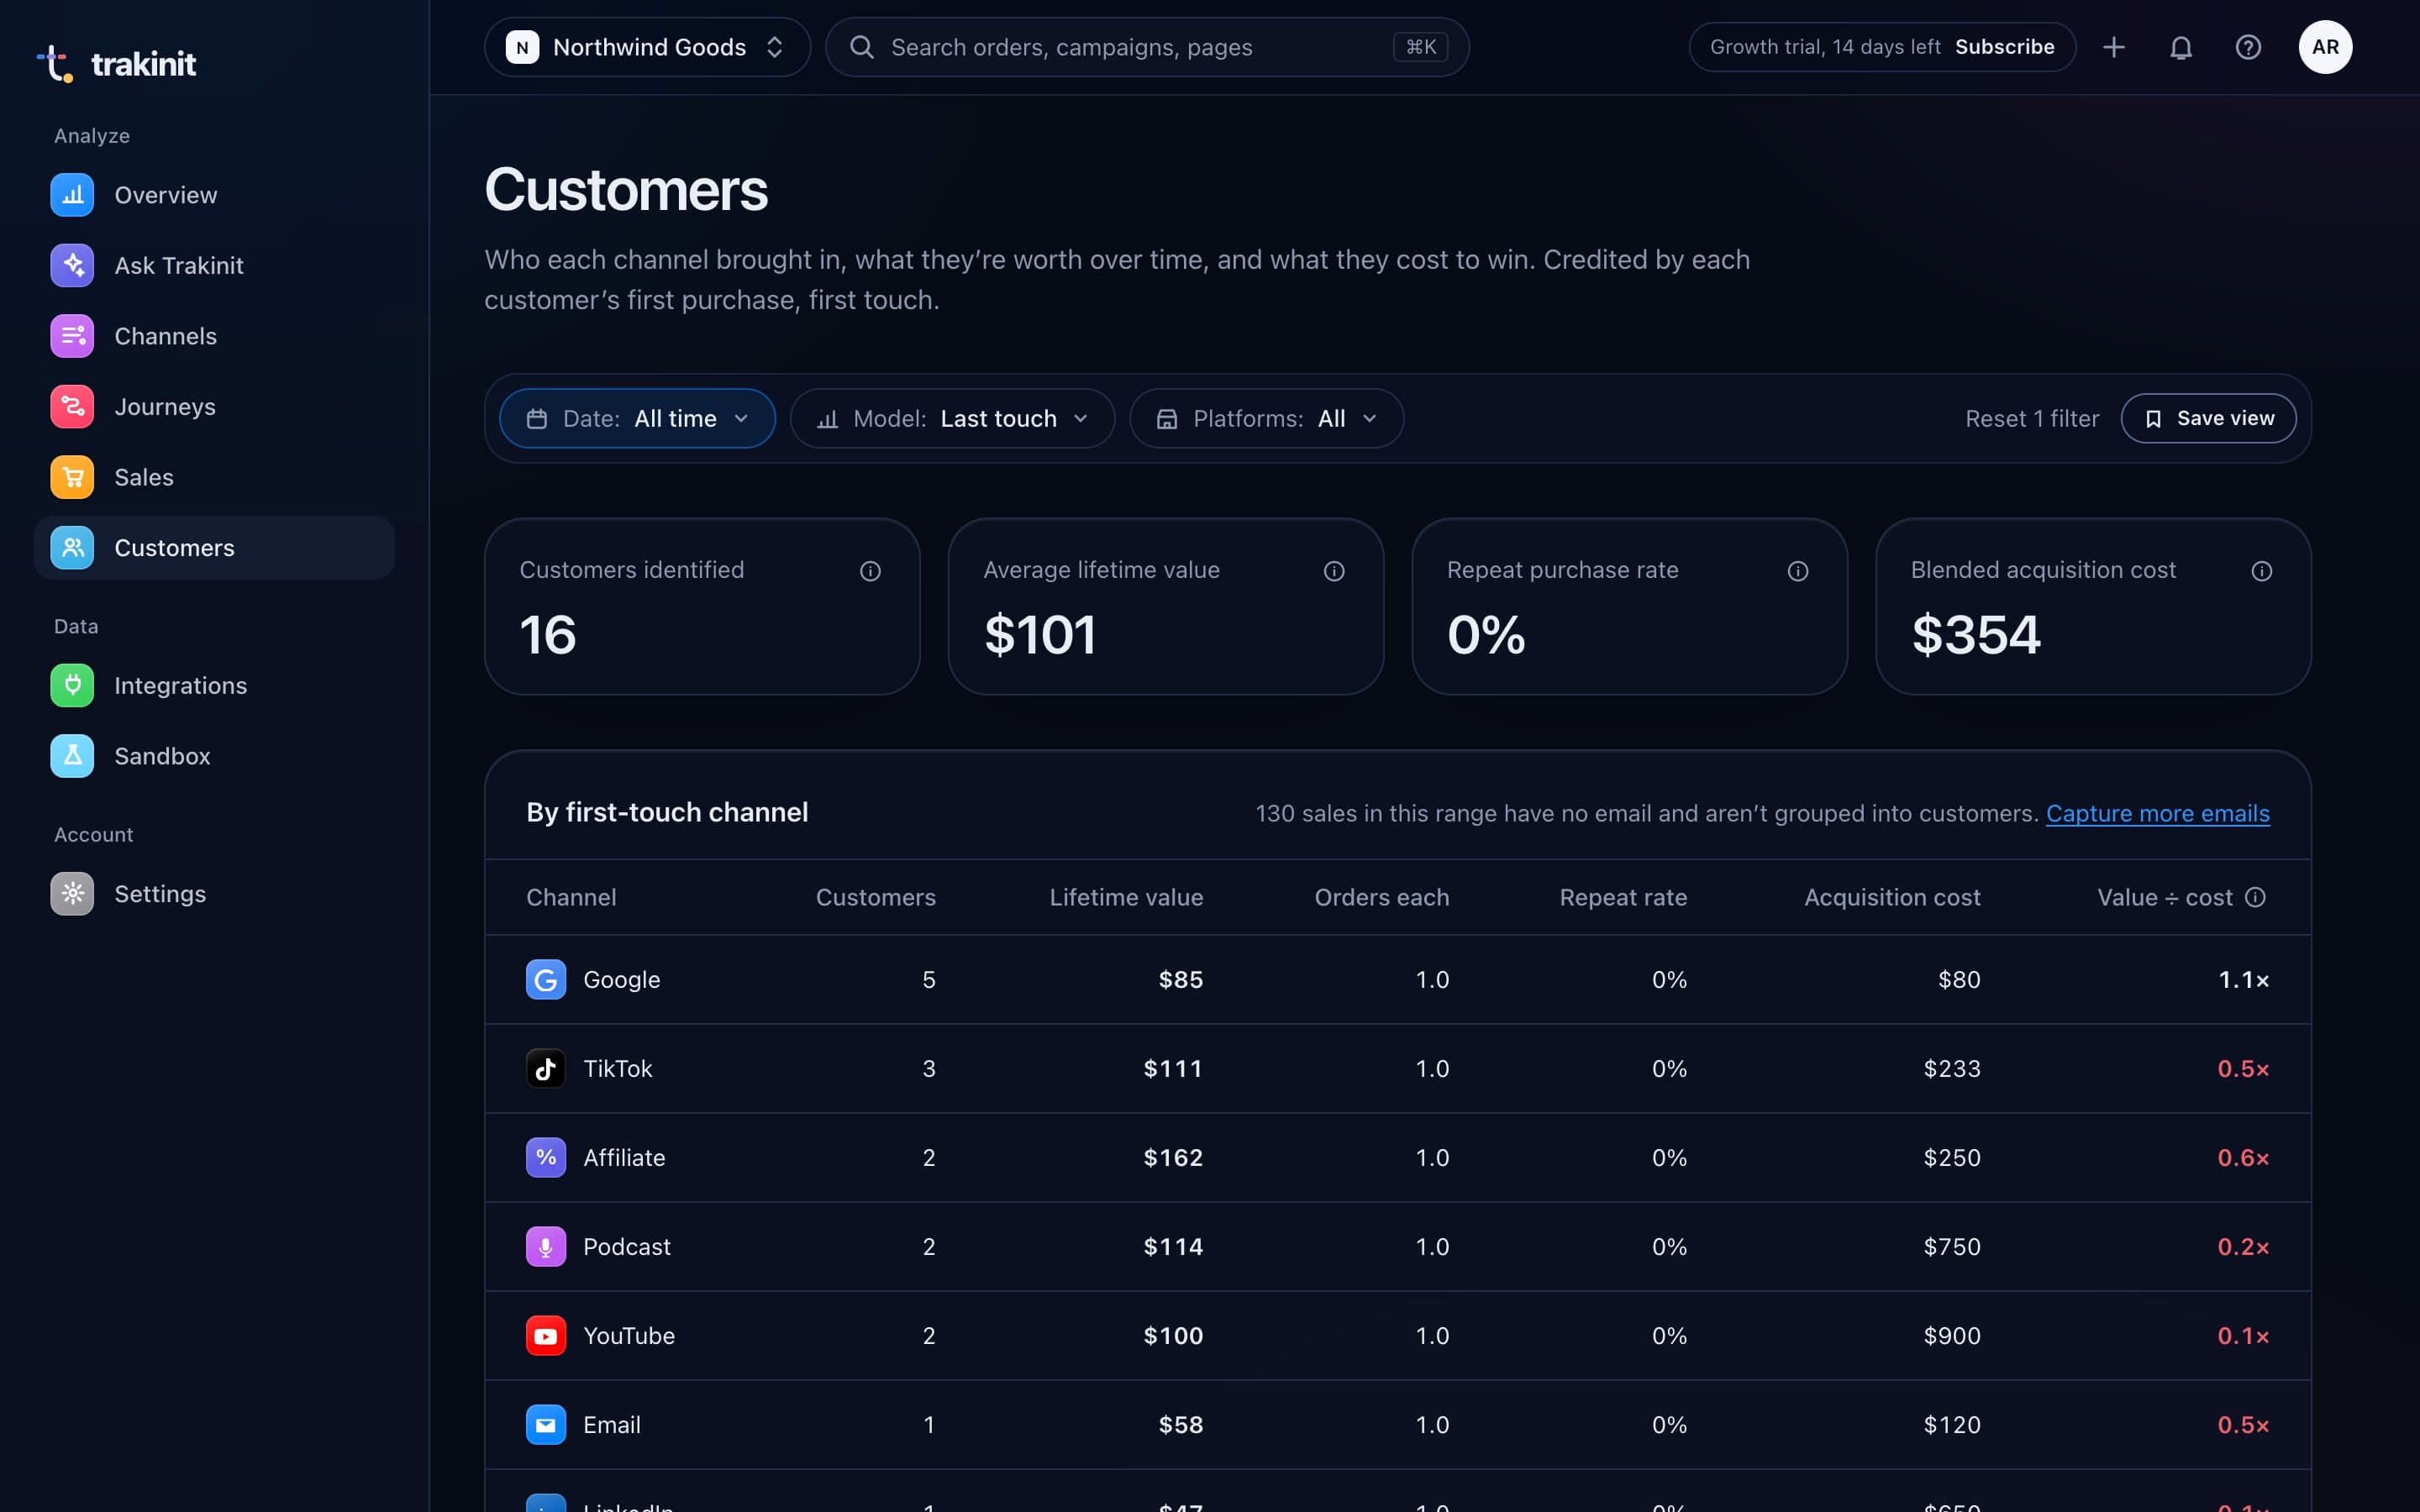Open the Date: All time filter
Screen dimensions: 2420x1512
[x=637, y=418]
